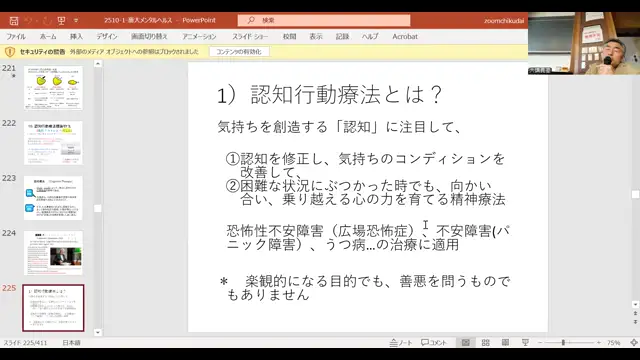Click the slide pane scroll-down arrow
Screen dimensions: 640x360
pos(635,304)
